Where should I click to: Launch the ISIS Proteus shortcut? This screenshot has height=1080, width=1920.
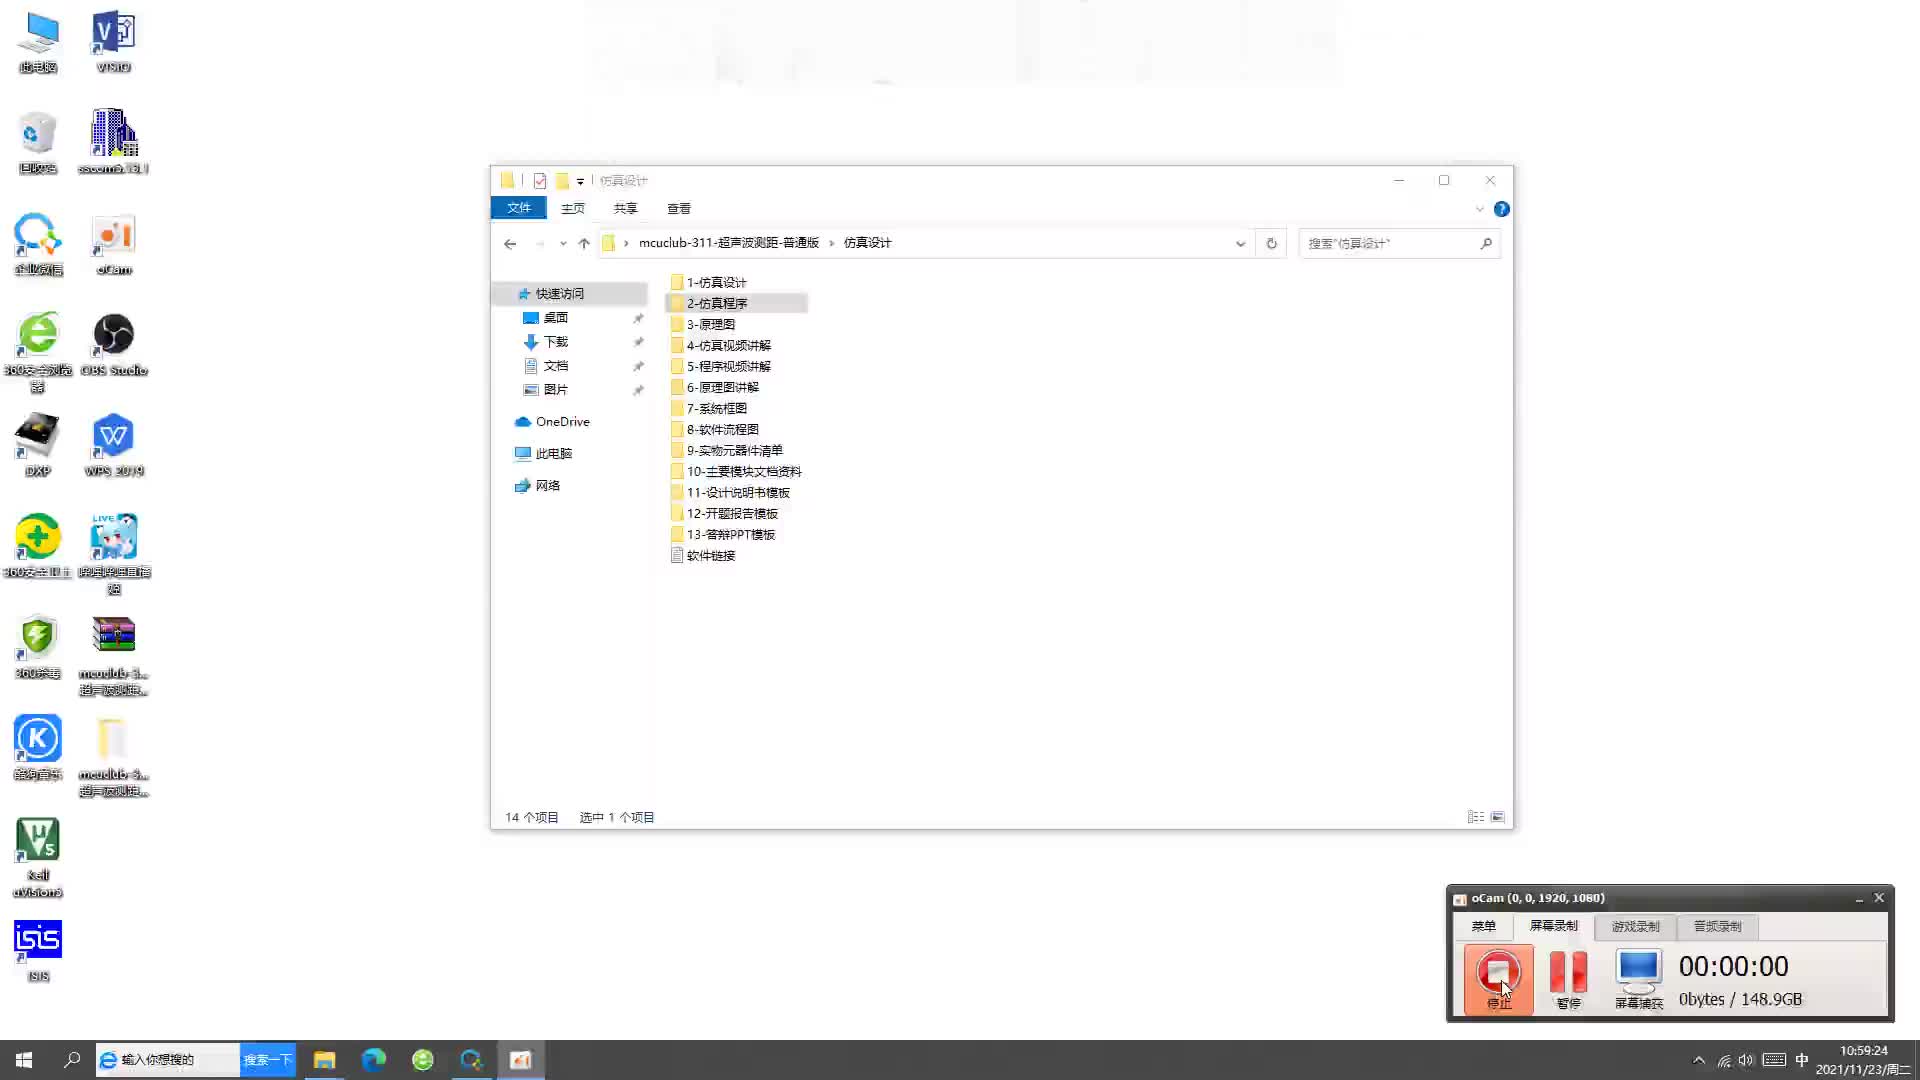tap(38, 950)
